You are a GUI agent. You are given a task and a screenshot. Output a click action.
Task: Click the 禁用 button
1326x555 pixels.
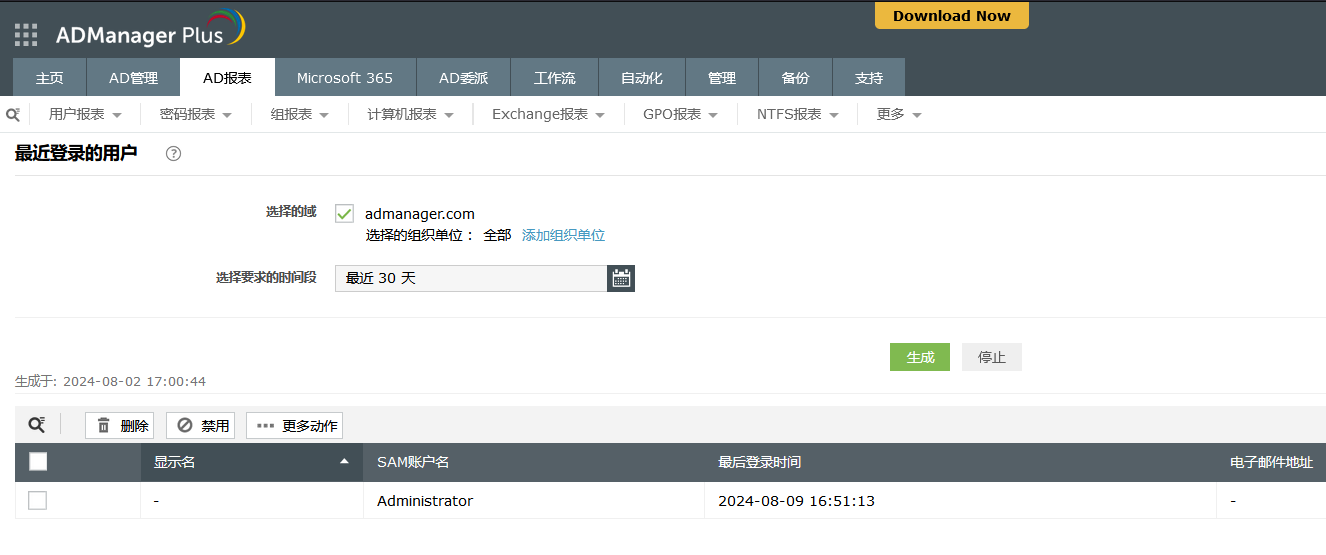point(200,425)
